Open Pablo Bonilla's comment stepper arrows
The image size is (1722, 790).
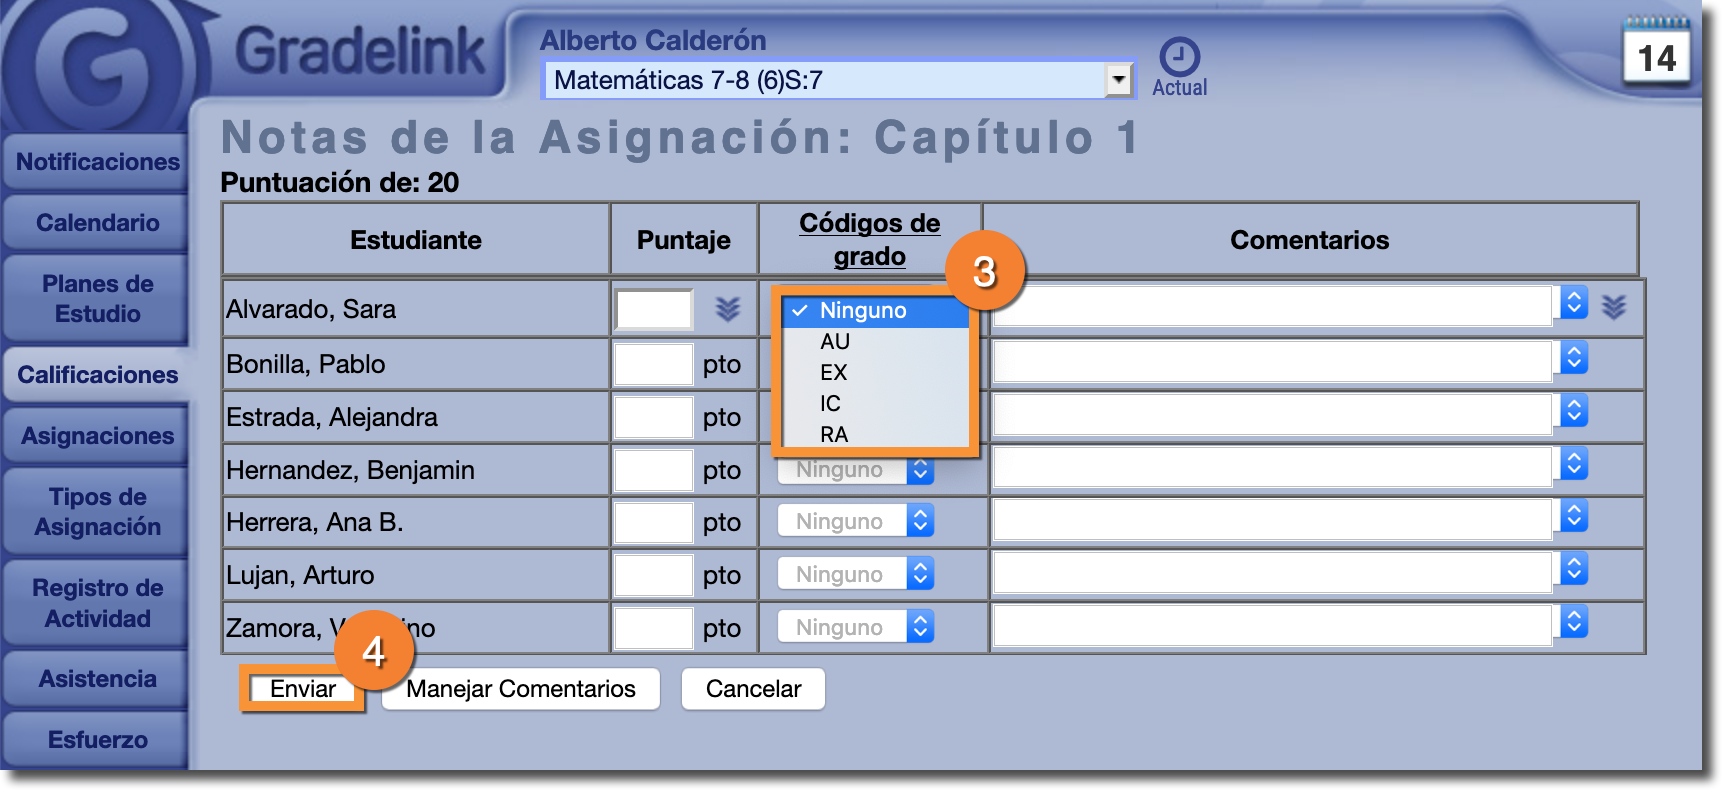1574,358
